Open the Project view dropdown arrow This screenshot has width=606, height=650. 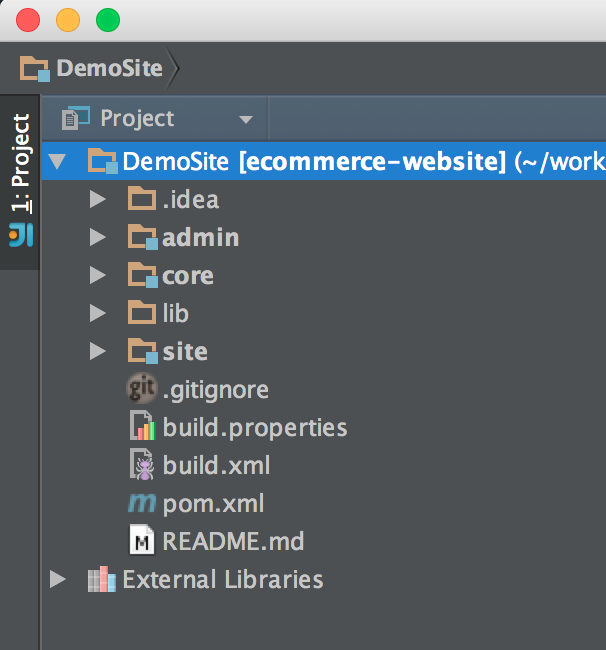(x=245, y=120)
